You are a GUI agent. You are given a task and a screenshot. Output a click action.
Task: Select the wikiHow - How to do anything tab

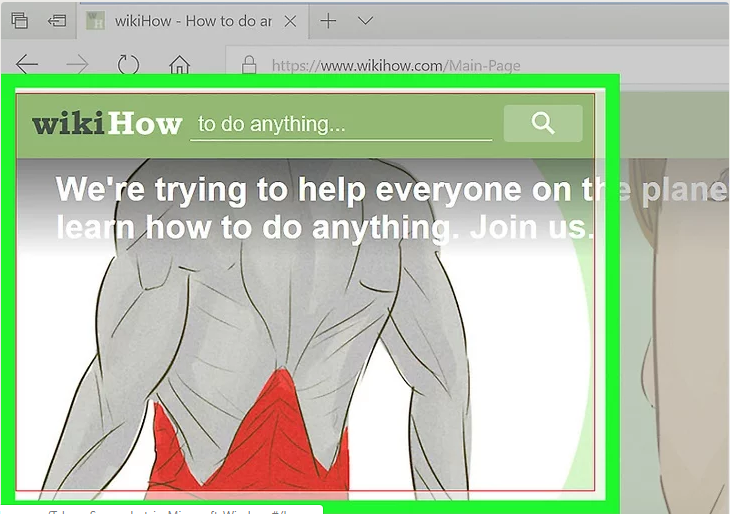[x=192, y=21]
